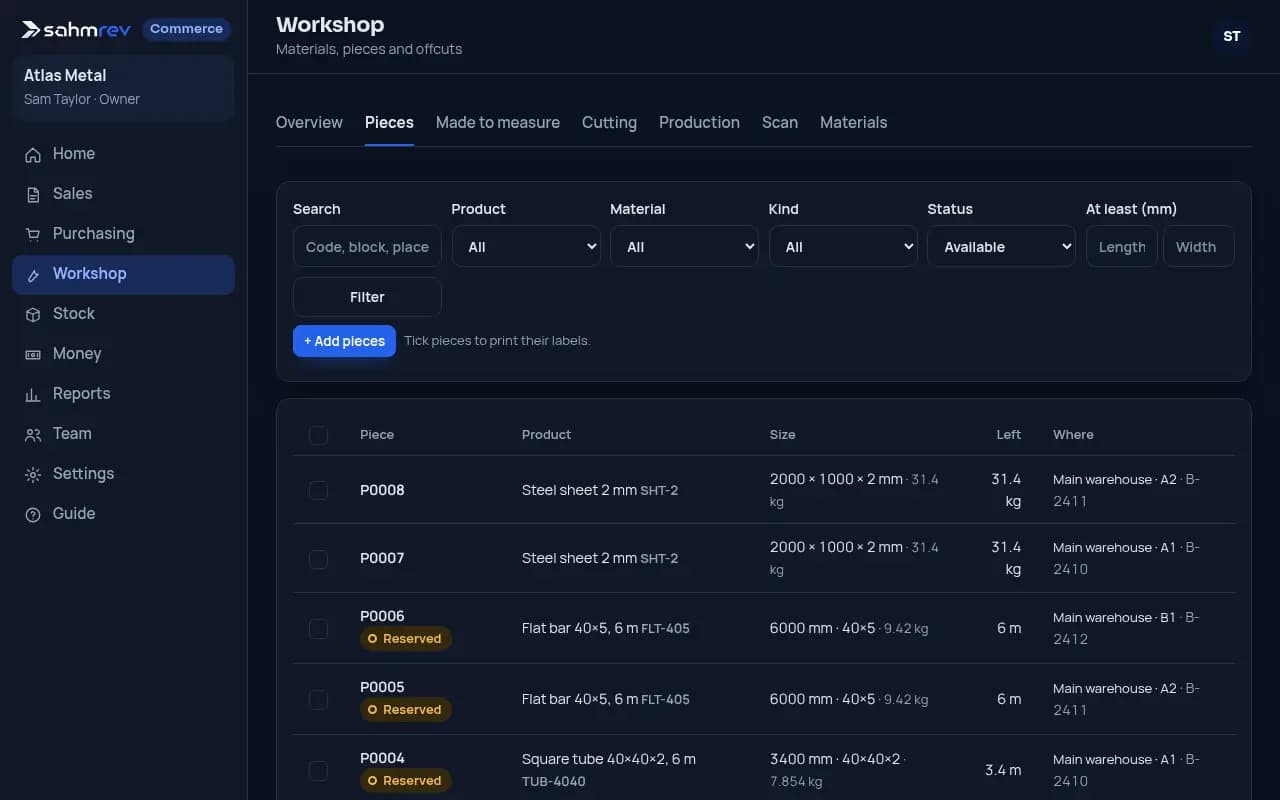This screenshot has width=1280, height=800.
Task: Click the Filter button
Action: tap(367, 297)
